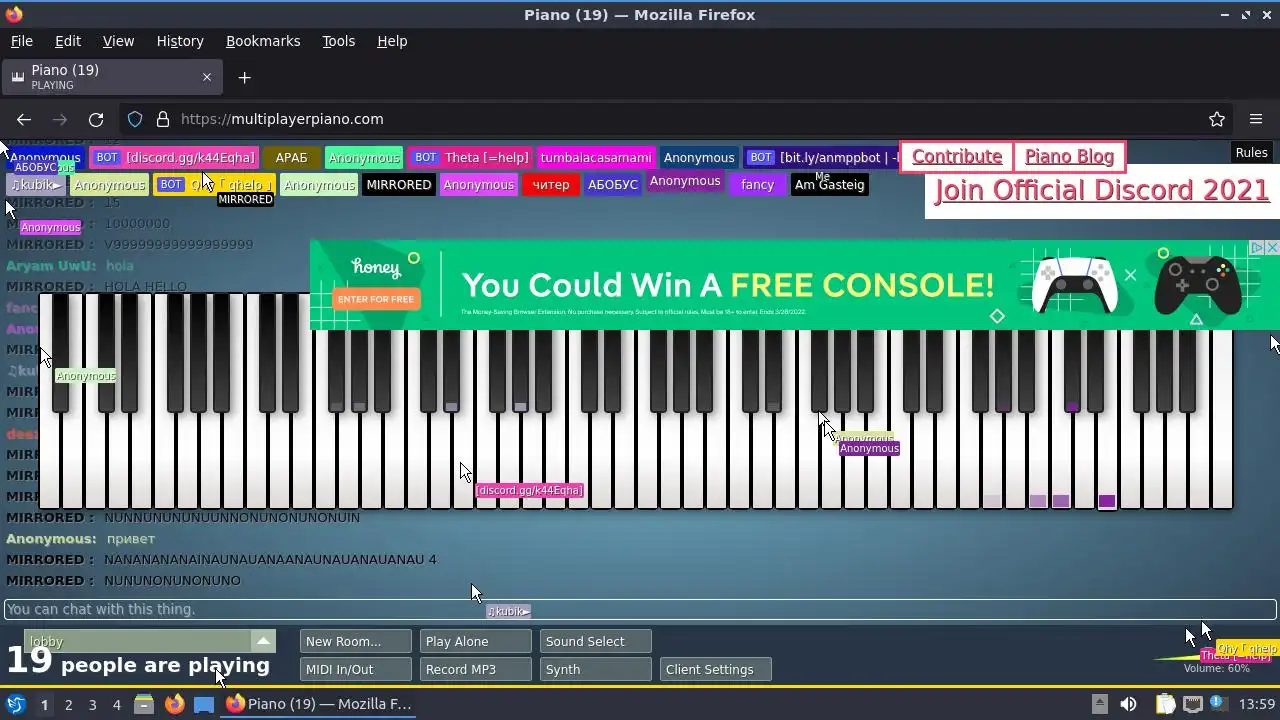Open the View menu
Screen dimensions: 1280x720
pos(118,41)
